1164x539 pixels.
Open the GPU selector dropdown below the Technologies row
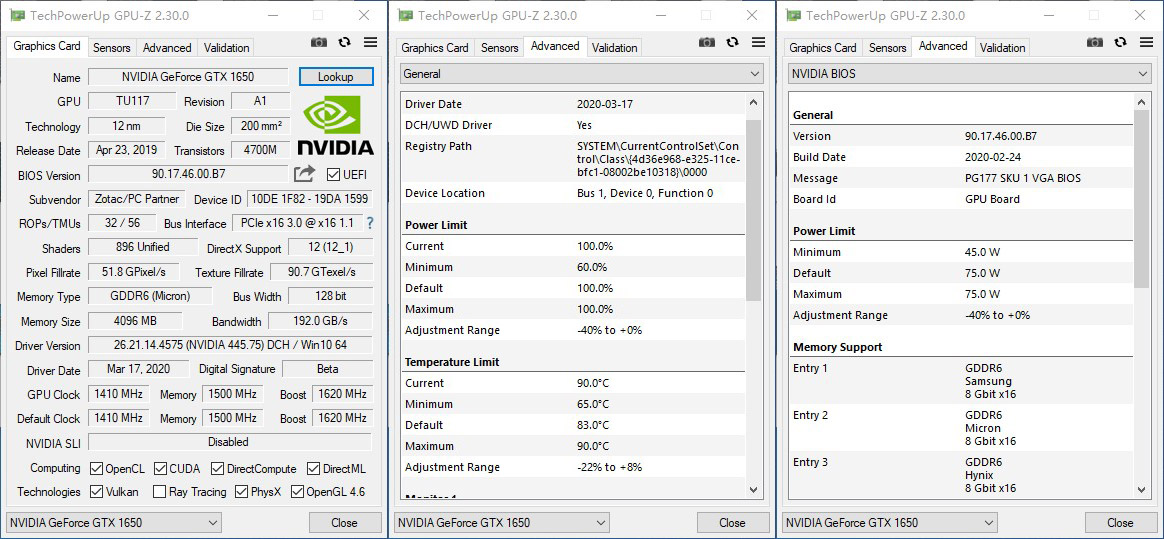pyautogui.click(x=113, y=522)
